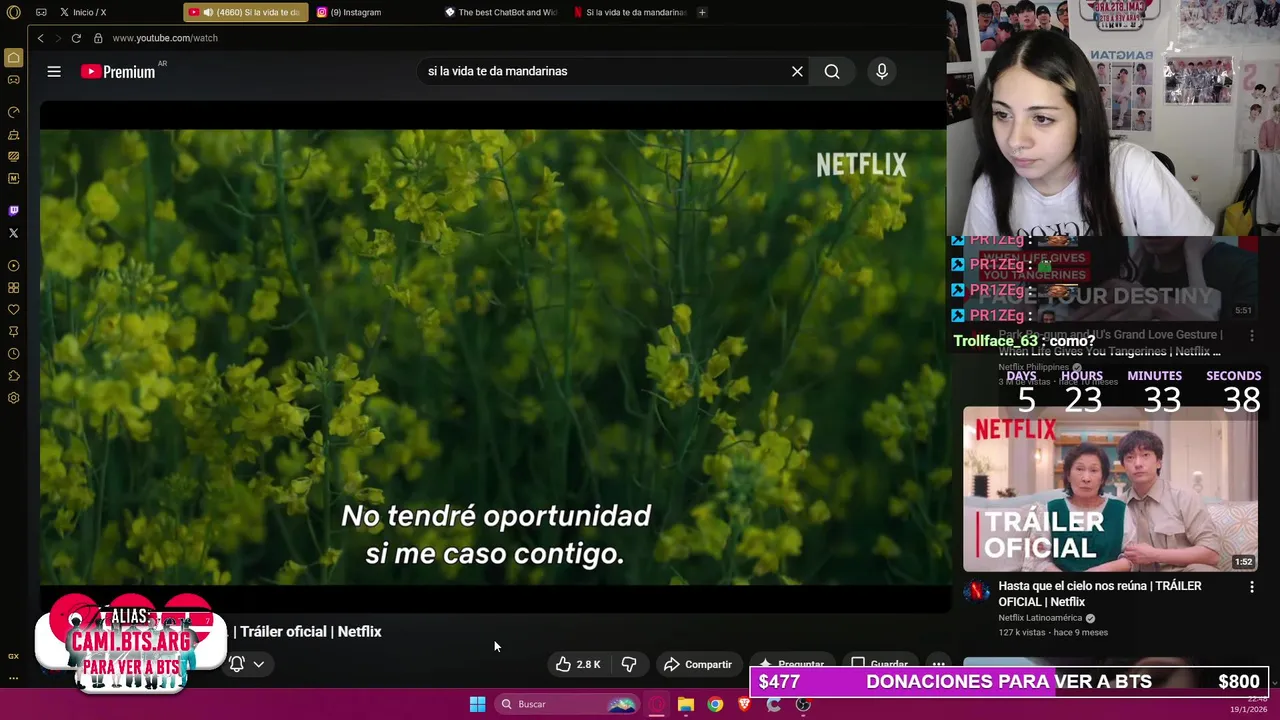Click the 'Tráiler oficial | Netflix' video title

point(308,632)
